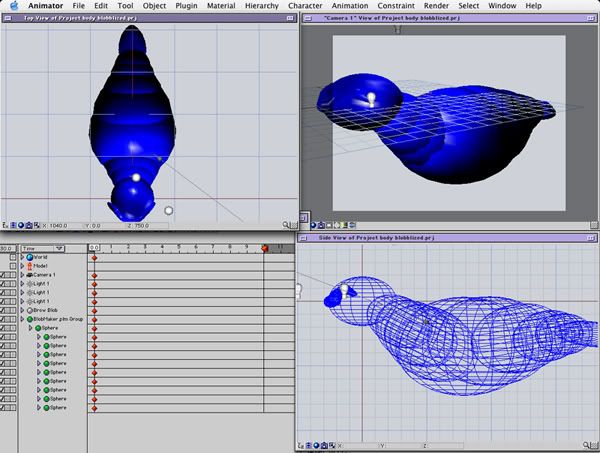Click the red end-time marker on the timeline ruler

[x=264, y=247]
